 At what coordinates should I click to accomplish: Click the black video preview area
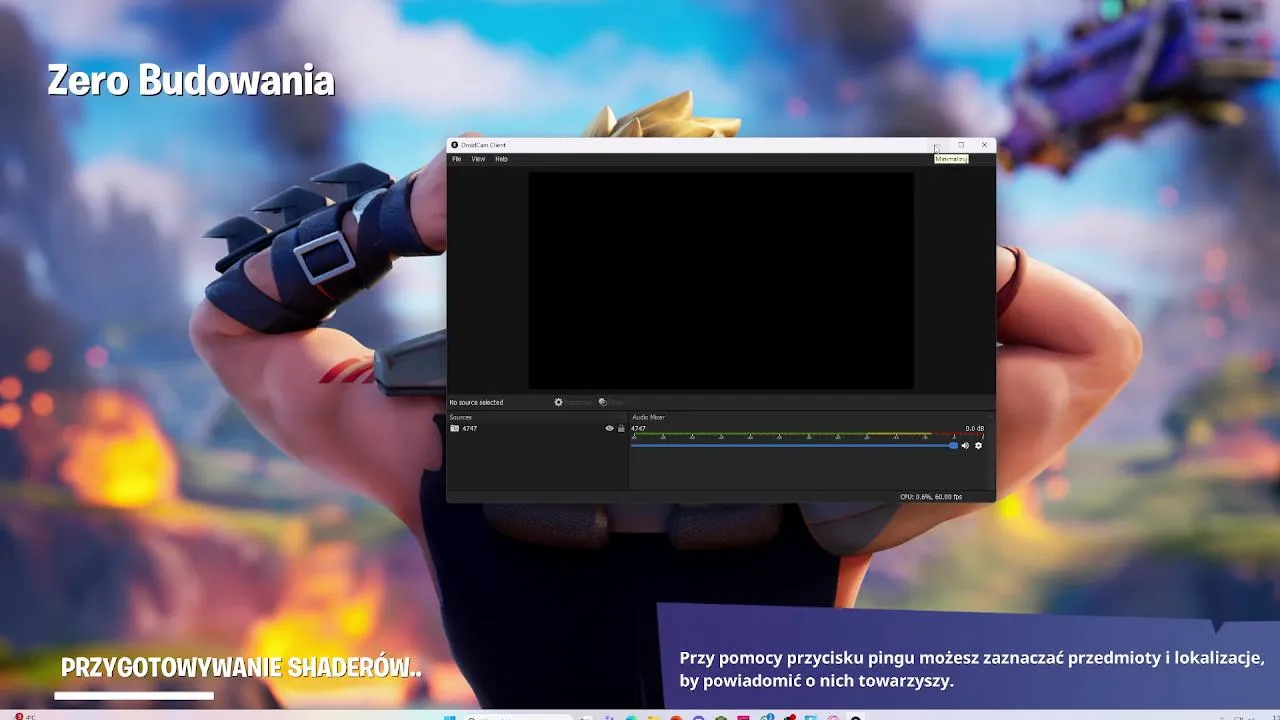tap(721, 280)
